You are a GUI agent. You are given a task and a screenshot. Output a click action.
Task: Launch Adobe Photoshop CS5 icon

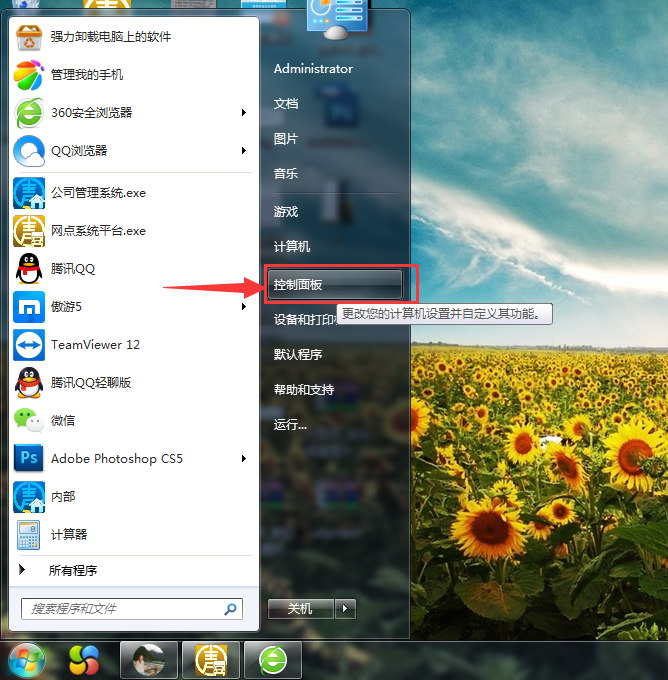tap(29, 459)
